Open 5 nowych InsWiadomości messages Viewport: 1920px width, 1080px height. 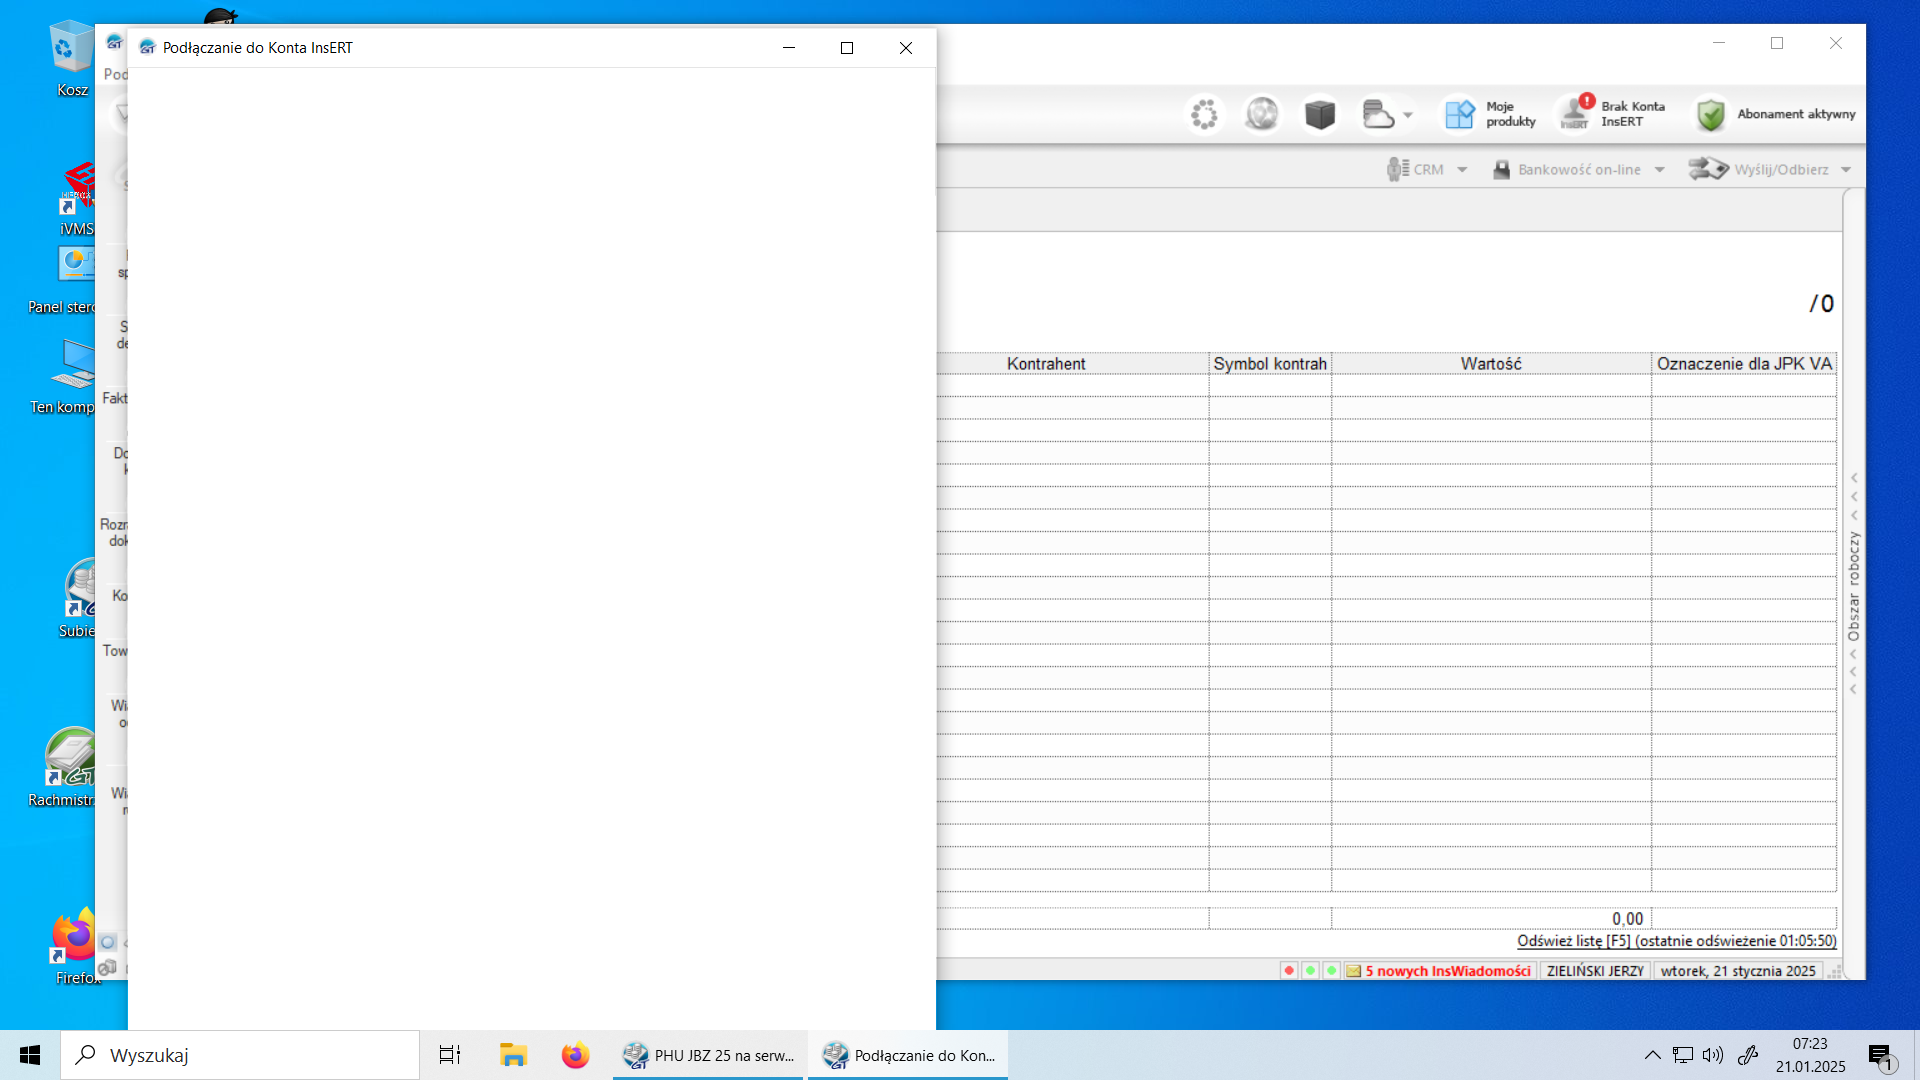pyautogui.click(x=1447, y=971)
